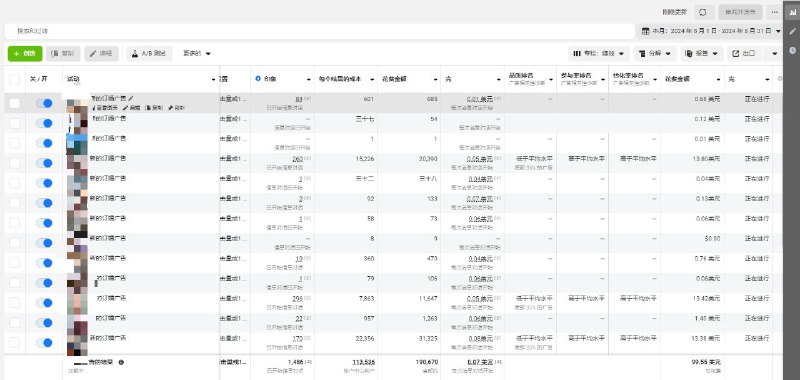Click the 31,325 cell value
The width and height of the screenshot is (800, 380).
(x=428, y=338)
